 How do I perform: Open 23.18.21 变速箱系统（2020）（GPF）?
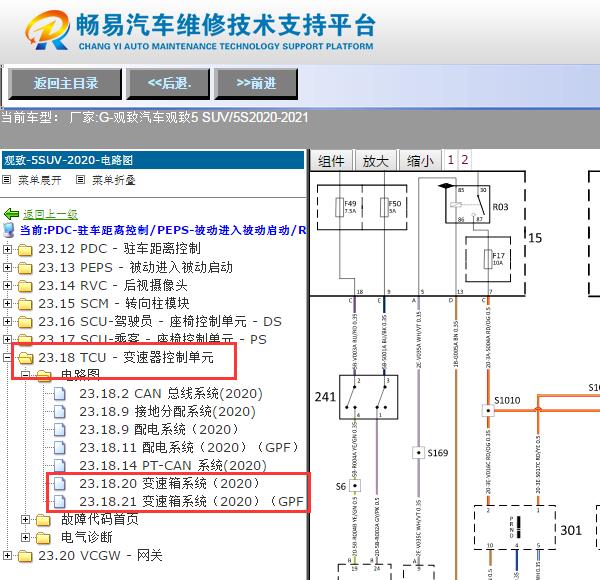tap(192, 501)
